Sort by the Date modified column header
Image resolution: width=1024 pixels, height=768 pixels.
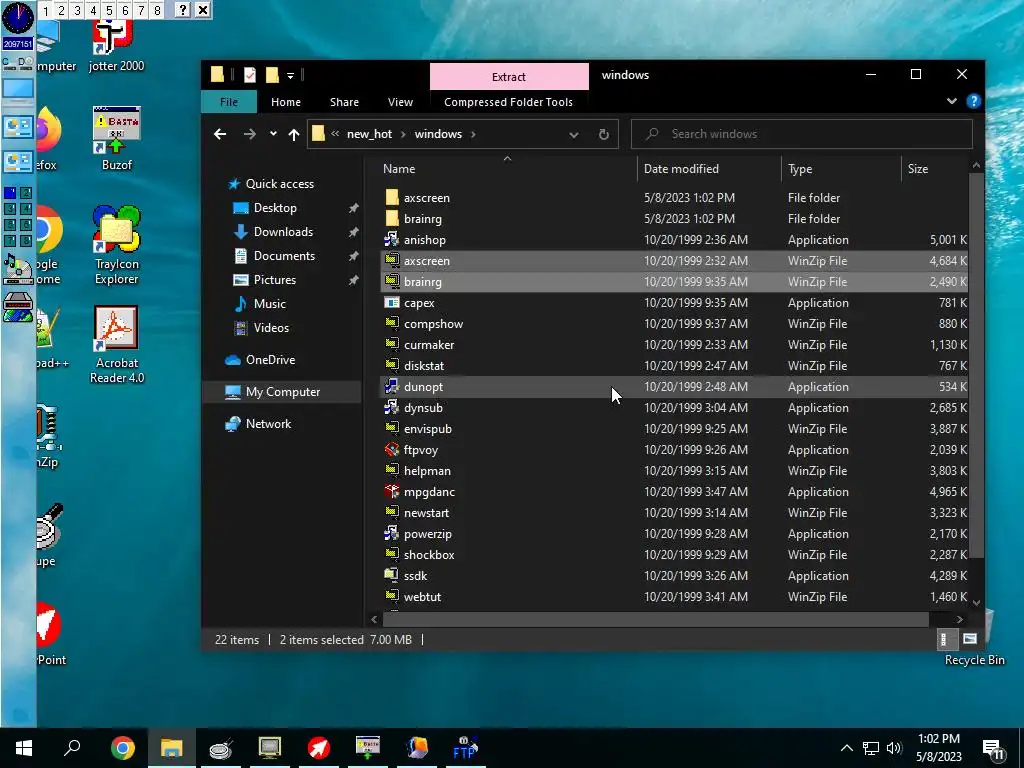tap(709, 168)
